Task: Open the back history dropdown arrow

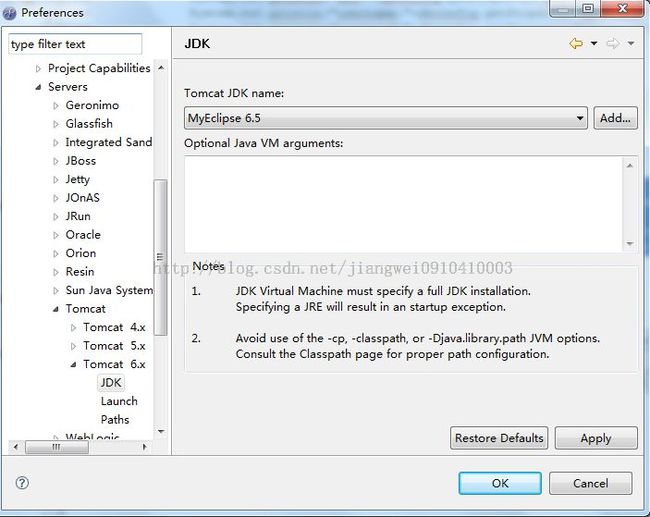Action: pos(594,43)
